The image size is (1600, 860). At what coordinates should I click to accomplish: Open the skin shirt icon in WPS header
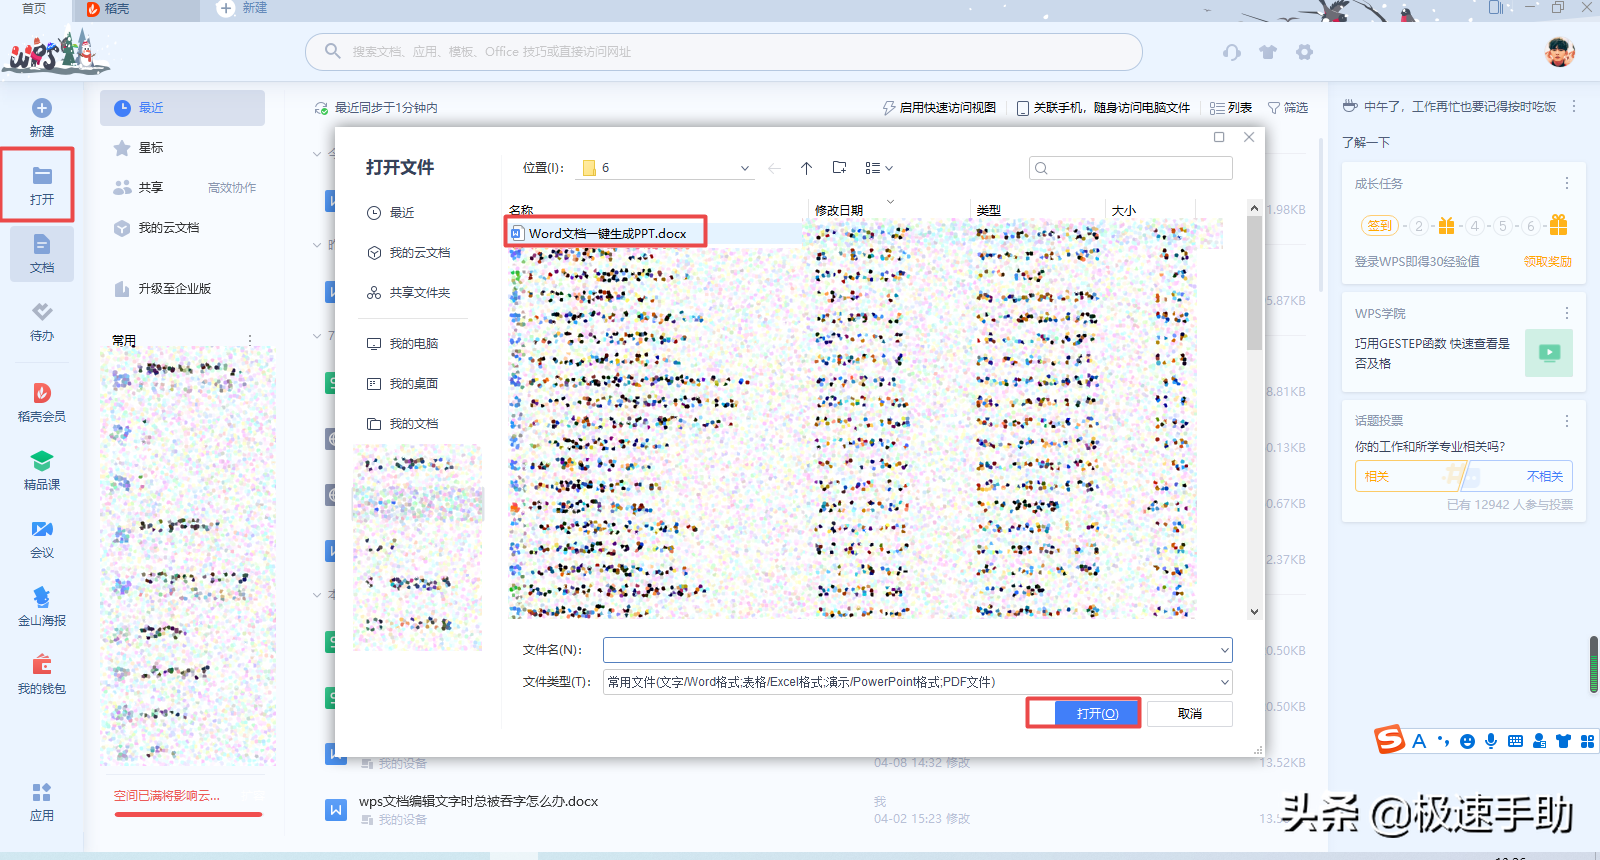[1268, 52]
